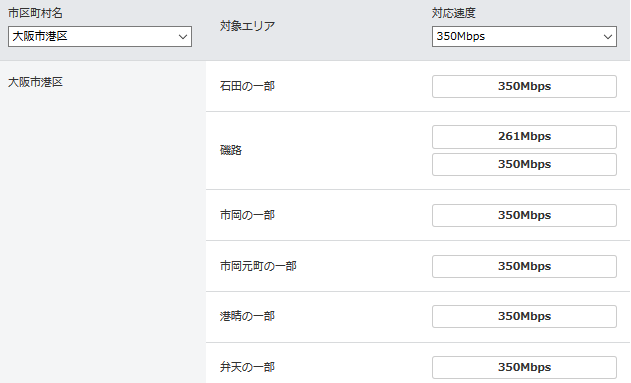Viewport: 631px width, 383px height.
Task: Click the 261Mbps box for 磯路
Action: 524,136
